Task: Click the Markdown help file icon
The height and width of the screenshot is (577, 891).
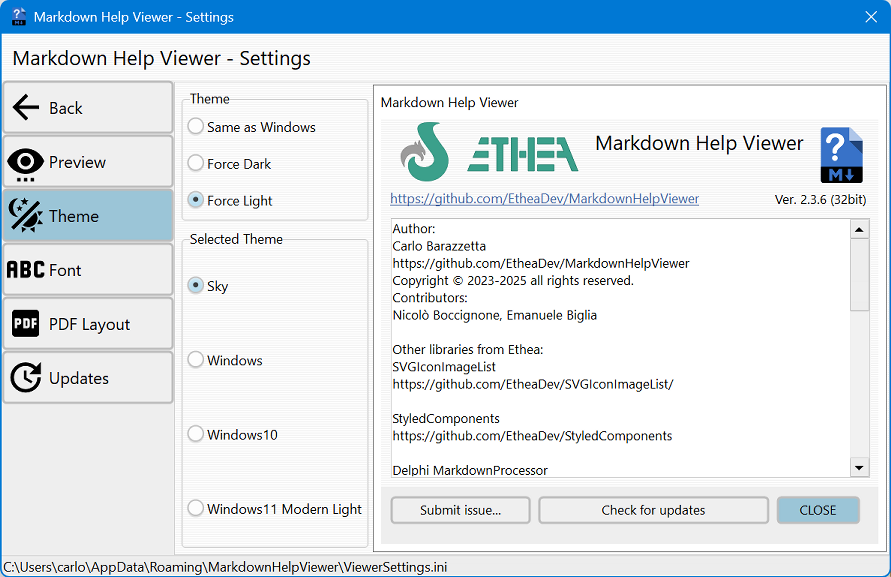Action: point(840,155)
